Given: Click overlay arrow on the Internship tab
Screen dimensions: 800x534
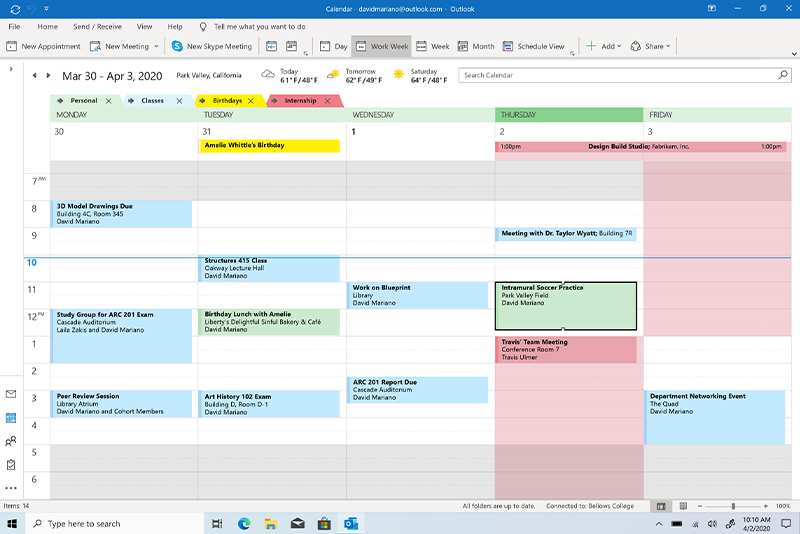Looking at the screenshot, I should pyautogui.click(x=274, y=100).
